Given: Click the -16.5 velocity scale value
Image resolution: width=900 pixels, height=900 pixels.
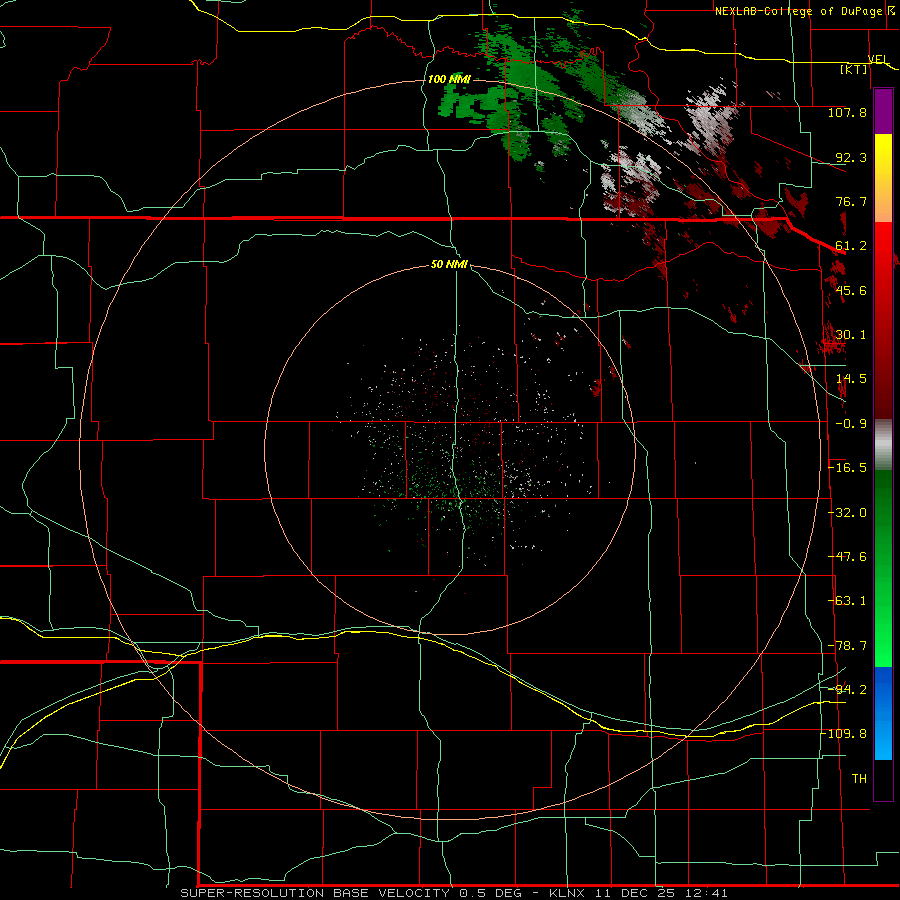Looking at the screenshot, I should 847,468.
